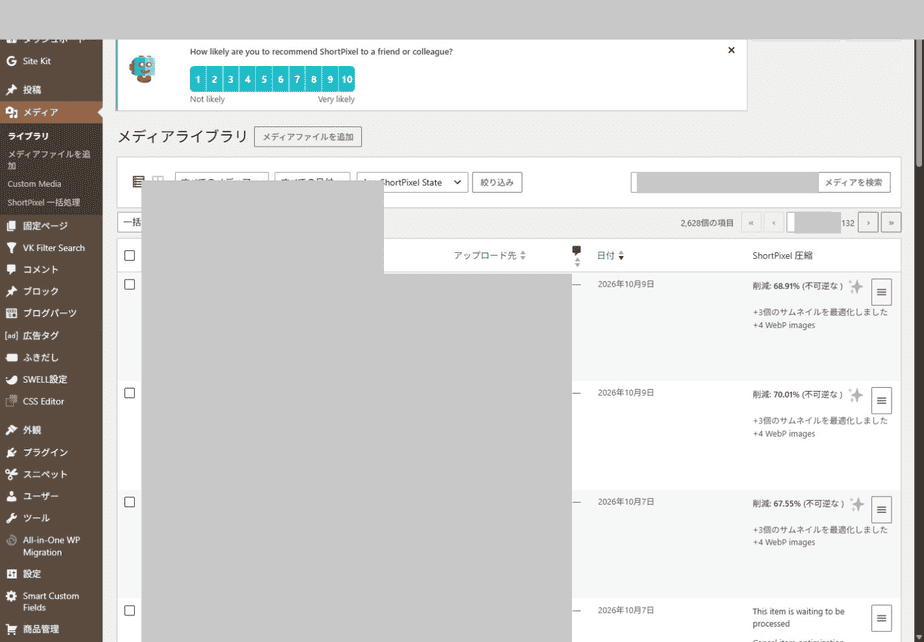
Task: Click メディアファイルを追加 button by title
Action: [x=308, y=137]
